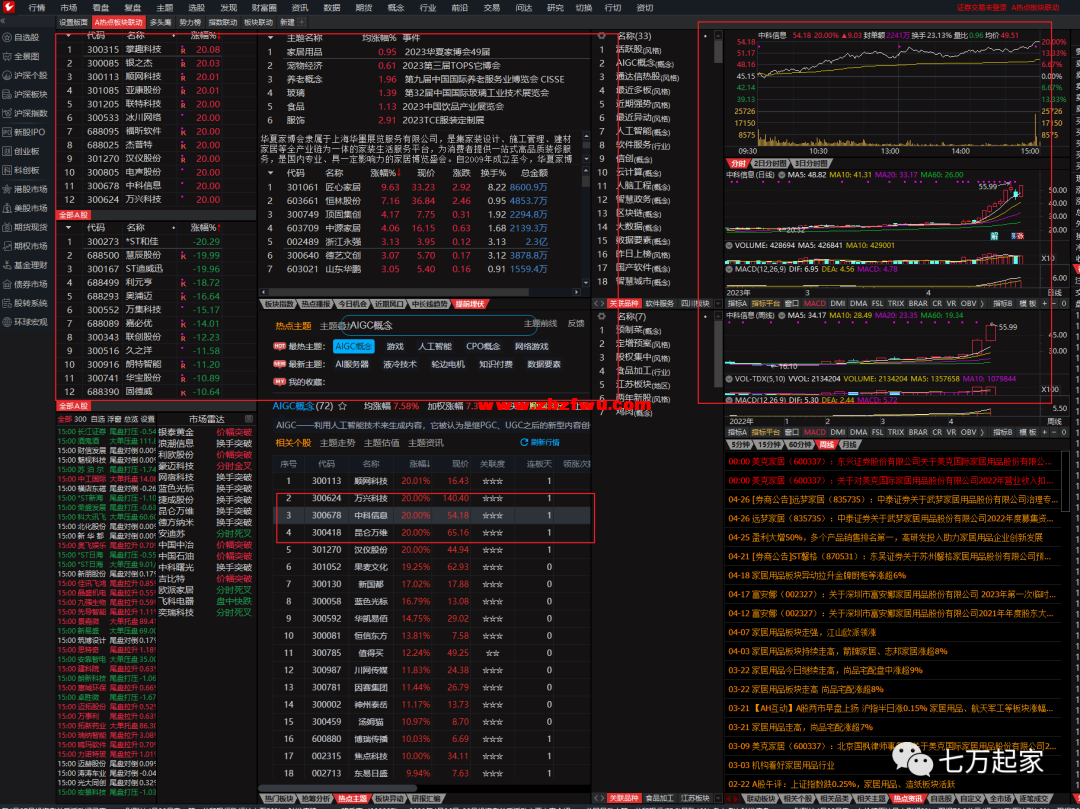Switch to the 多头鹰 layout tab
Image resolution: width=1080 pixels, height=809 pixels.
tap(161, 21)
